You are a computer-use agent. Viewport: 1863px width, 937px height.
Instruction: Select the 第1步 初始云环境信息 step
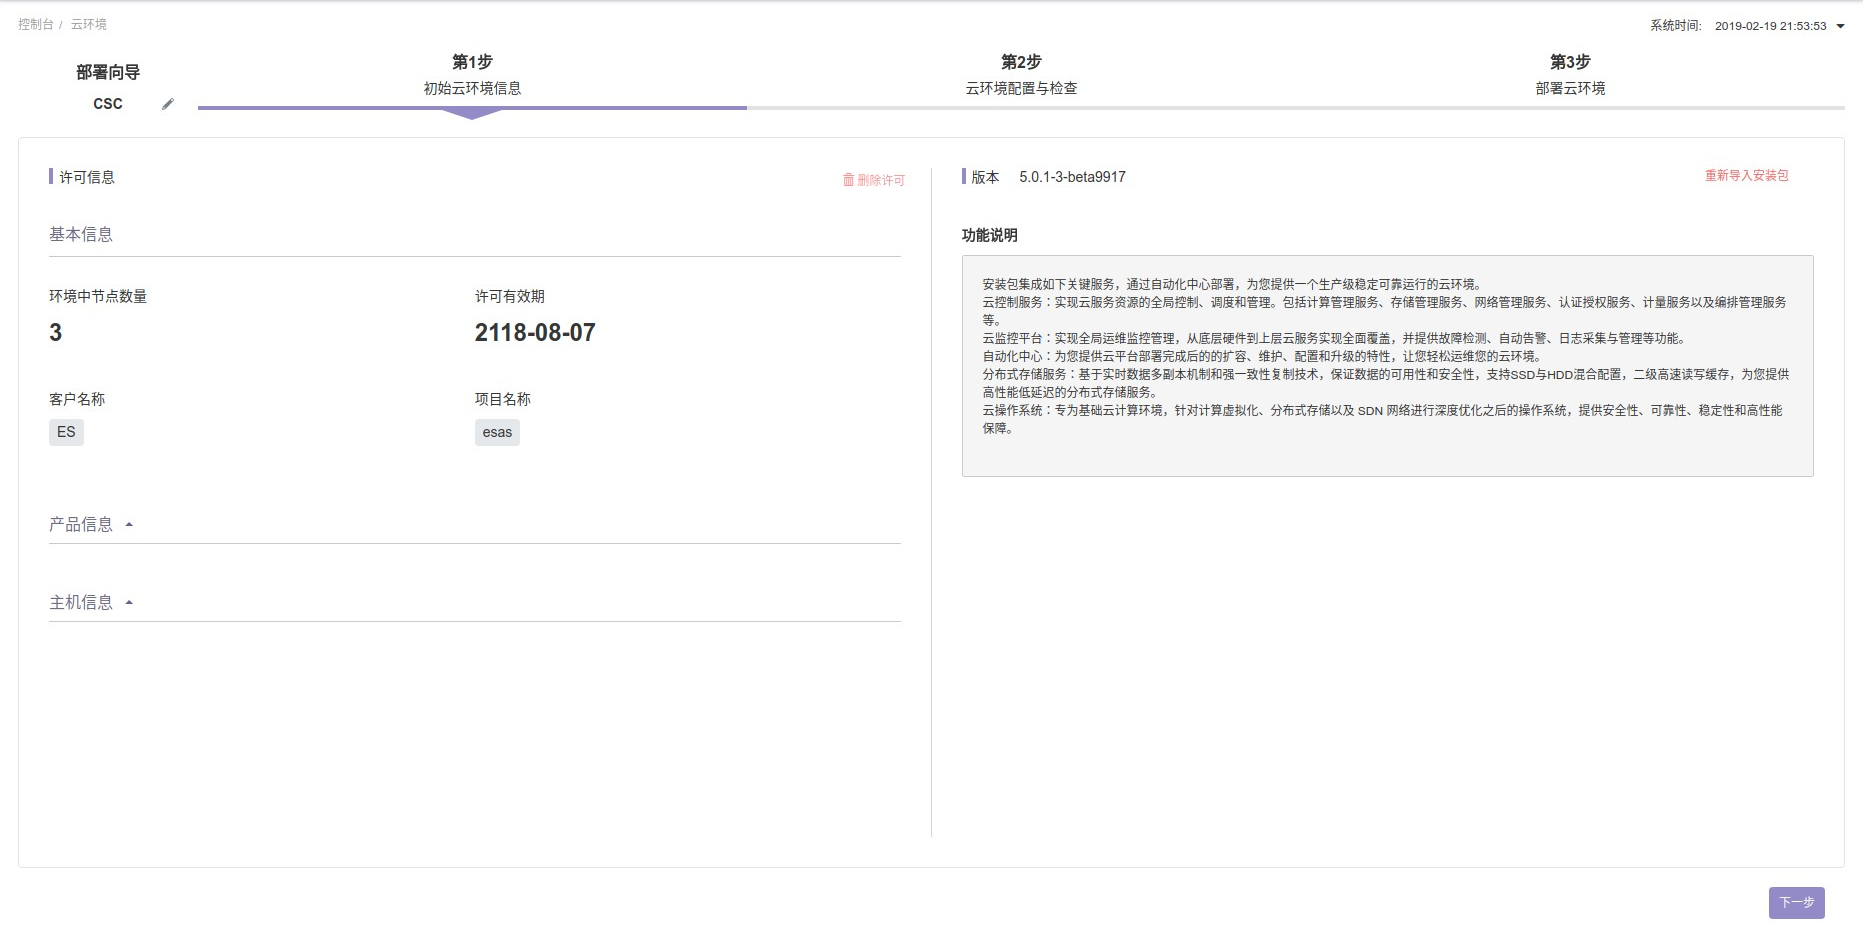tap(472, 75)
